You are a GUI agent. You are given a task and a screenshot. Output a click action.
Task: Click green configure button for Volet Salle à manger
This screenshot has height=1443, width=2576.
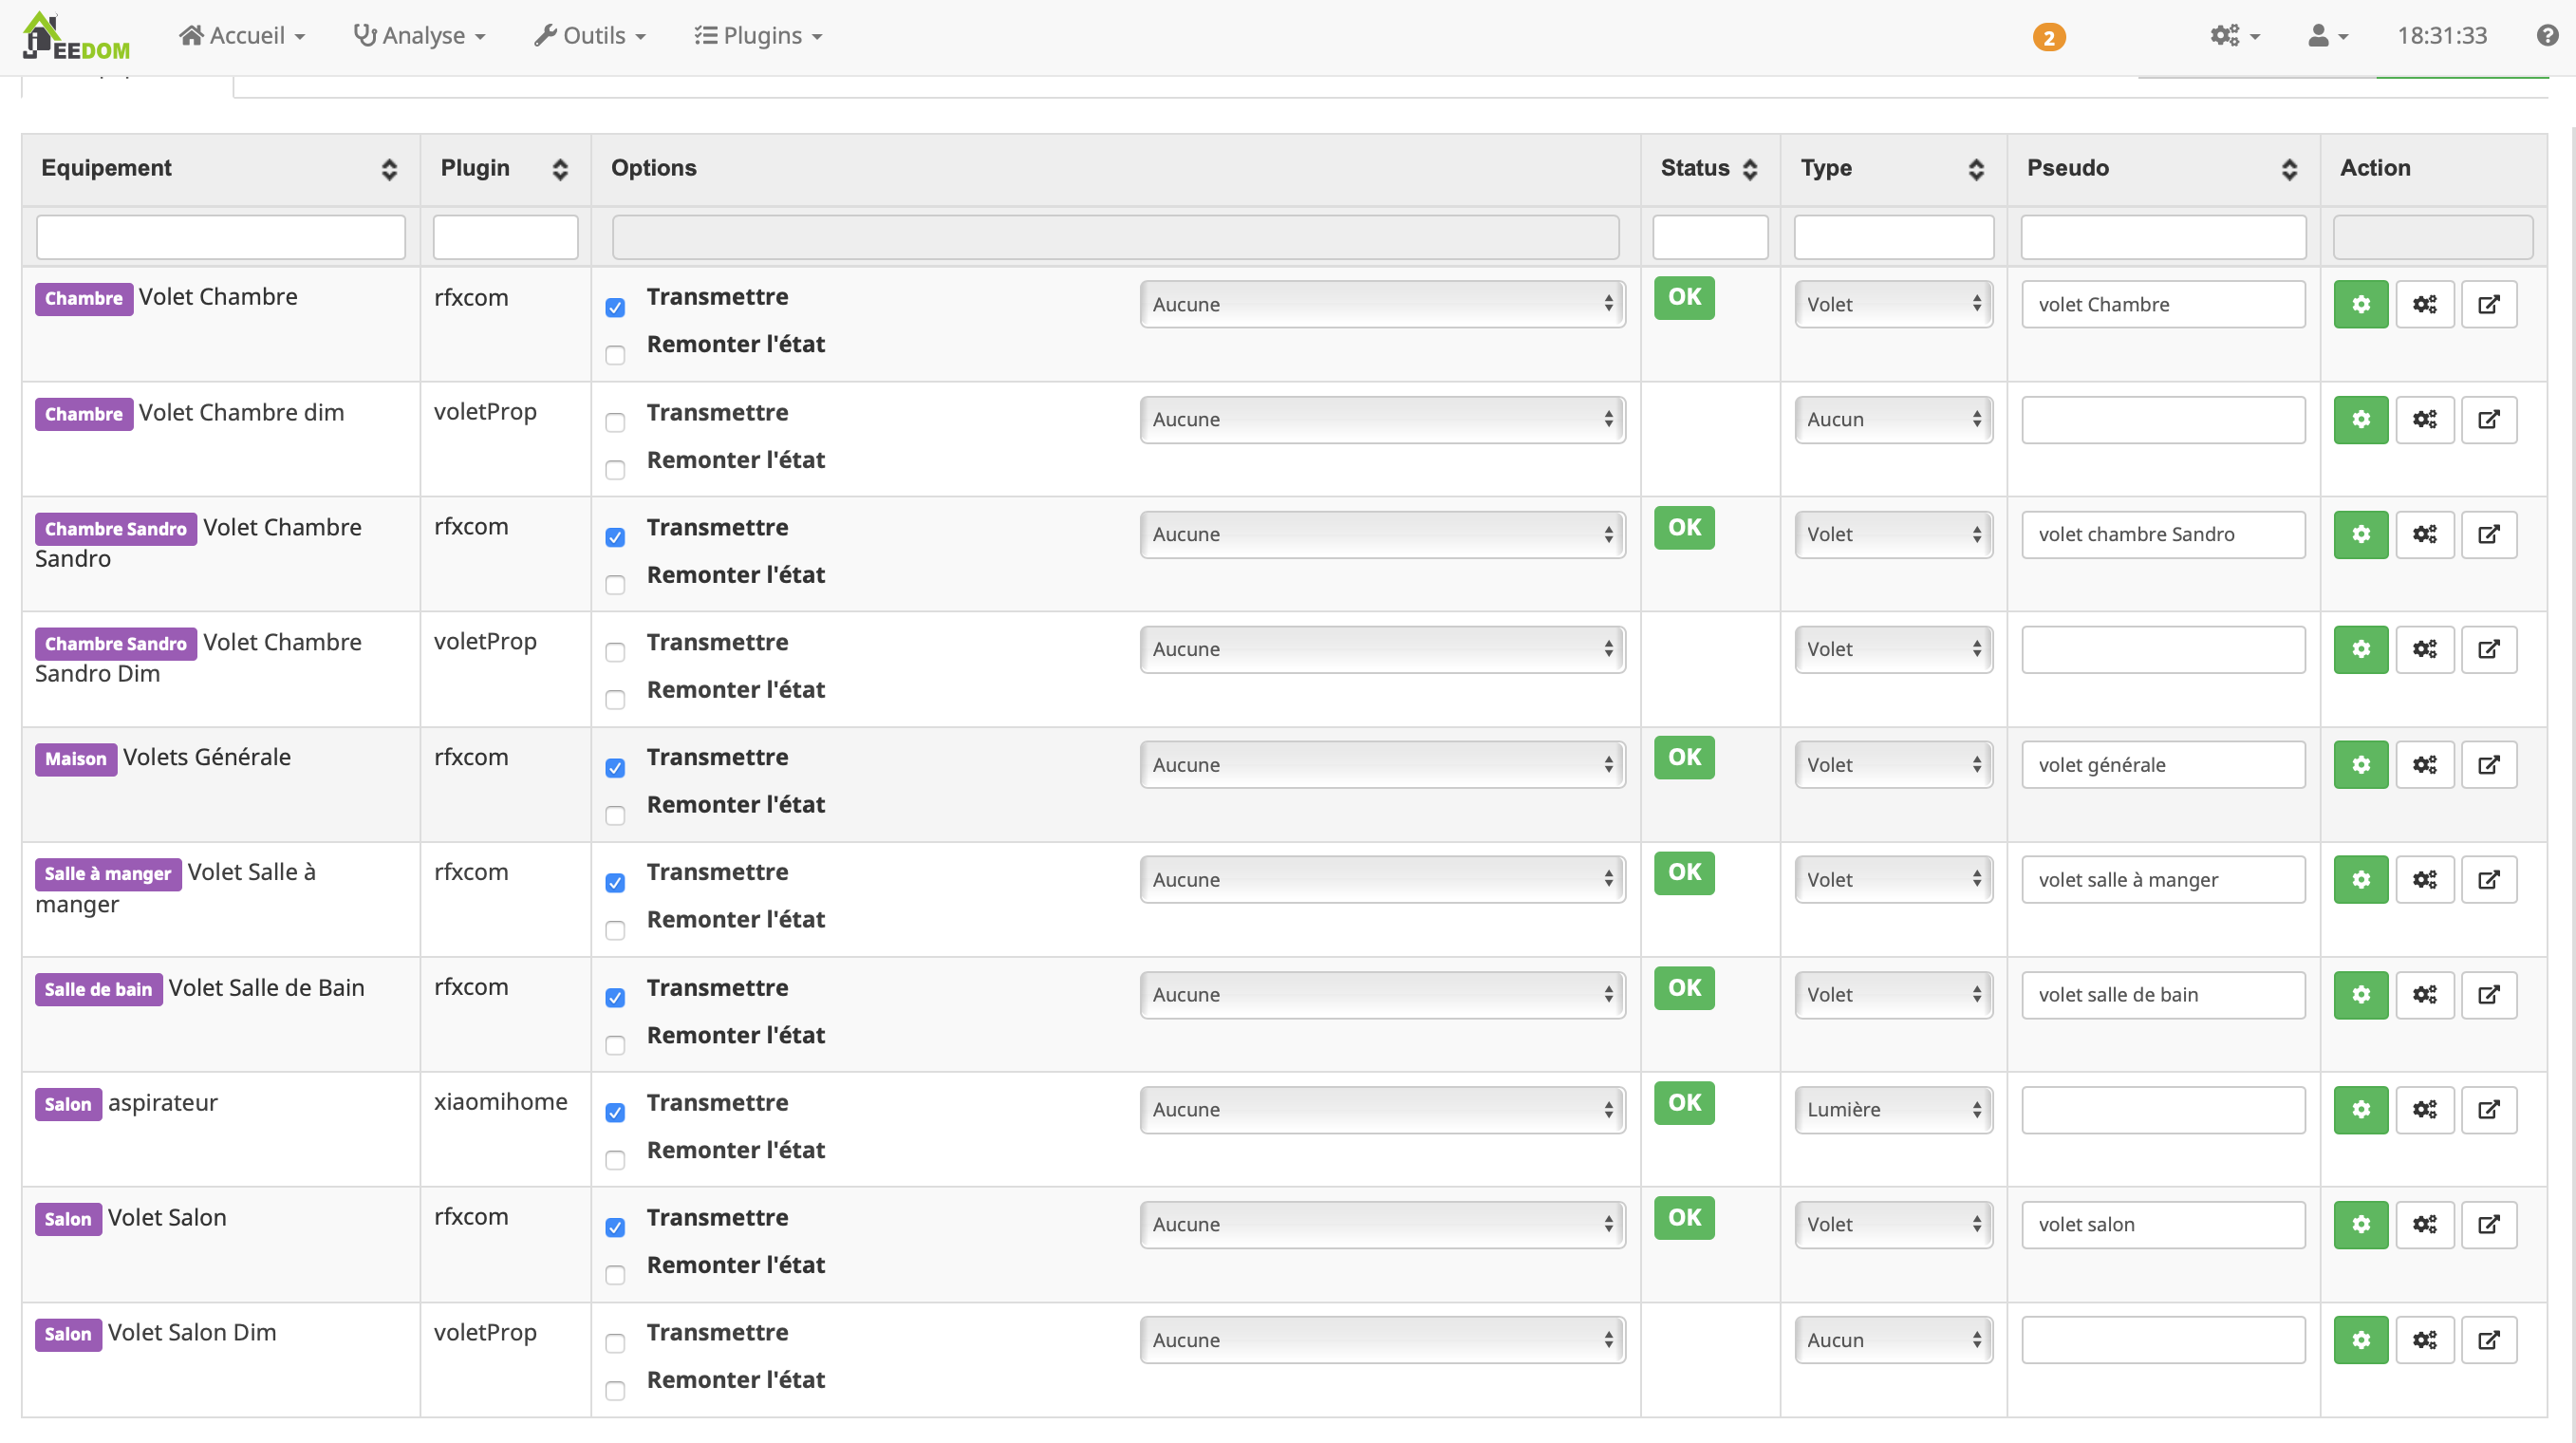[2360, 880]
